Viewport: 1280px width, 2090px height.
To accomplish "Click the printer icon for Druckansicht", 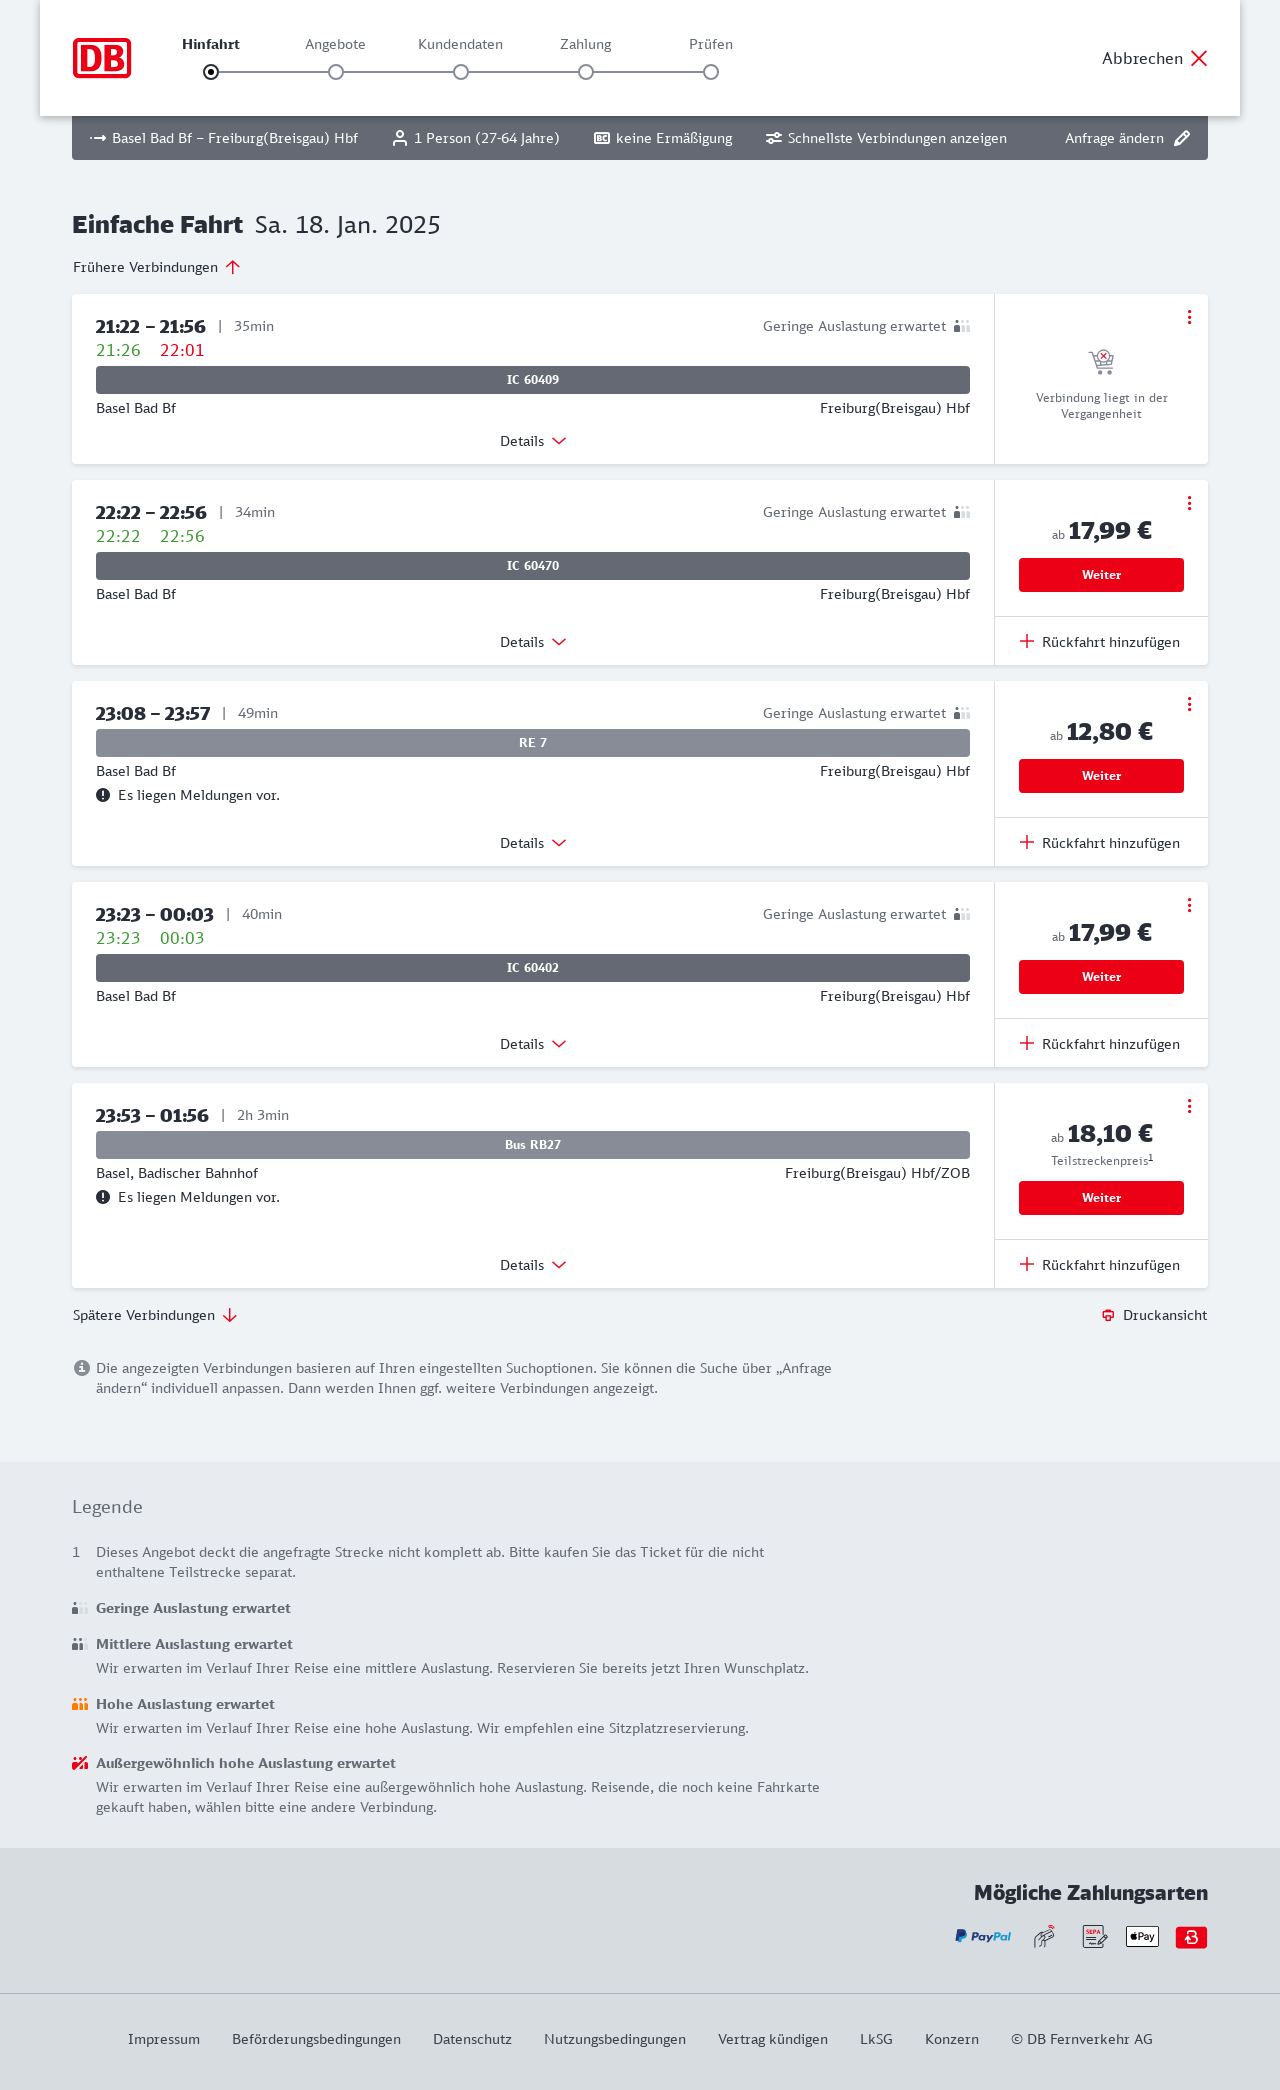I will point(1108,1315).
